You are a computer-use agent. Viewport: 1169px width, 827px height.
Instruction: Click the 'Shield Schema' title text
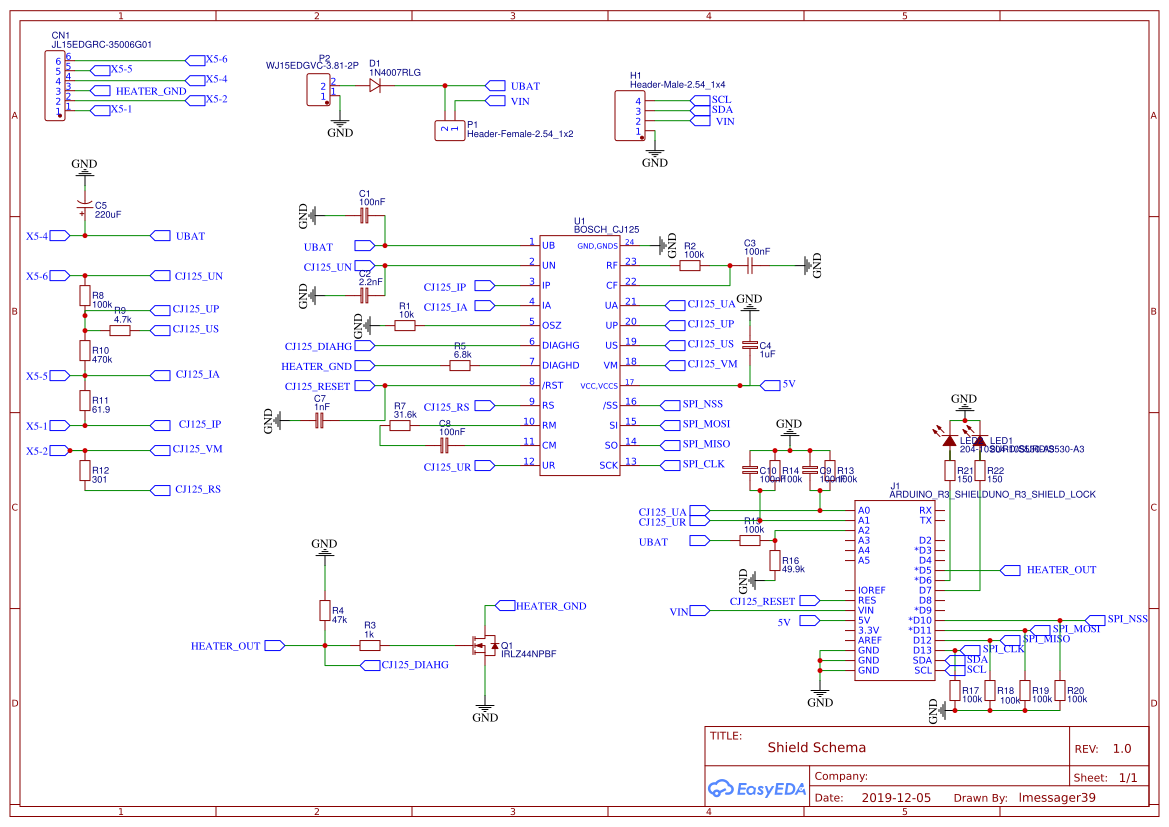point(816,747)
